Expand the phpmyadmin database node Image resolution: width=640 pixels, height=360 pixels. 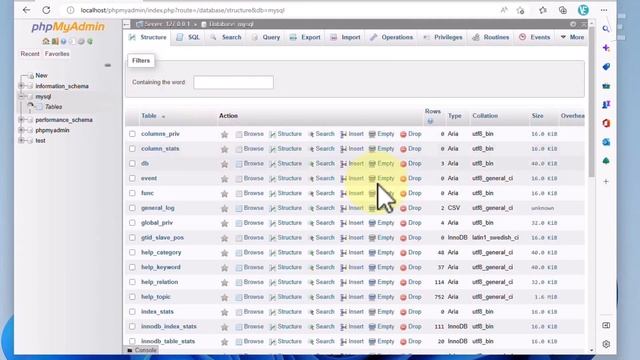click(21, 130)
